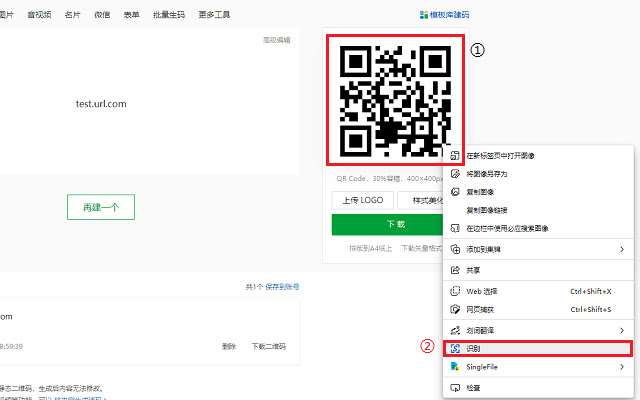Click the 模板库建码 link
The height and width of the screenshot is (400, 640).
pyautogui.click(x=449, y=15)
